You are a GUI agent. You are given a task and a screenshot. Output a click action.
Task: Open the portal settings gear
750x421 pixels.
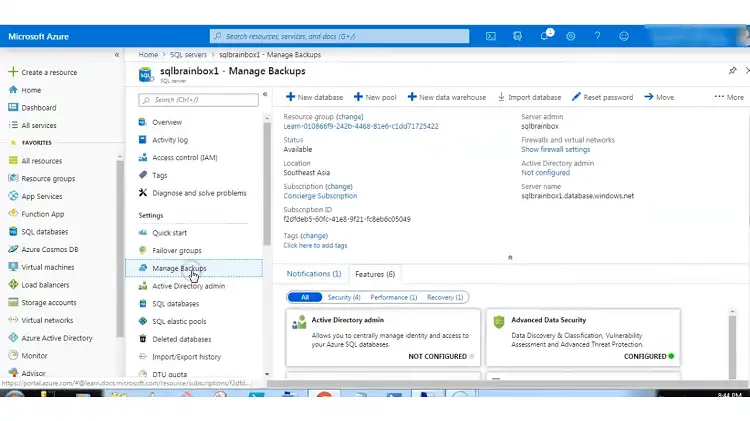point(571,36)
